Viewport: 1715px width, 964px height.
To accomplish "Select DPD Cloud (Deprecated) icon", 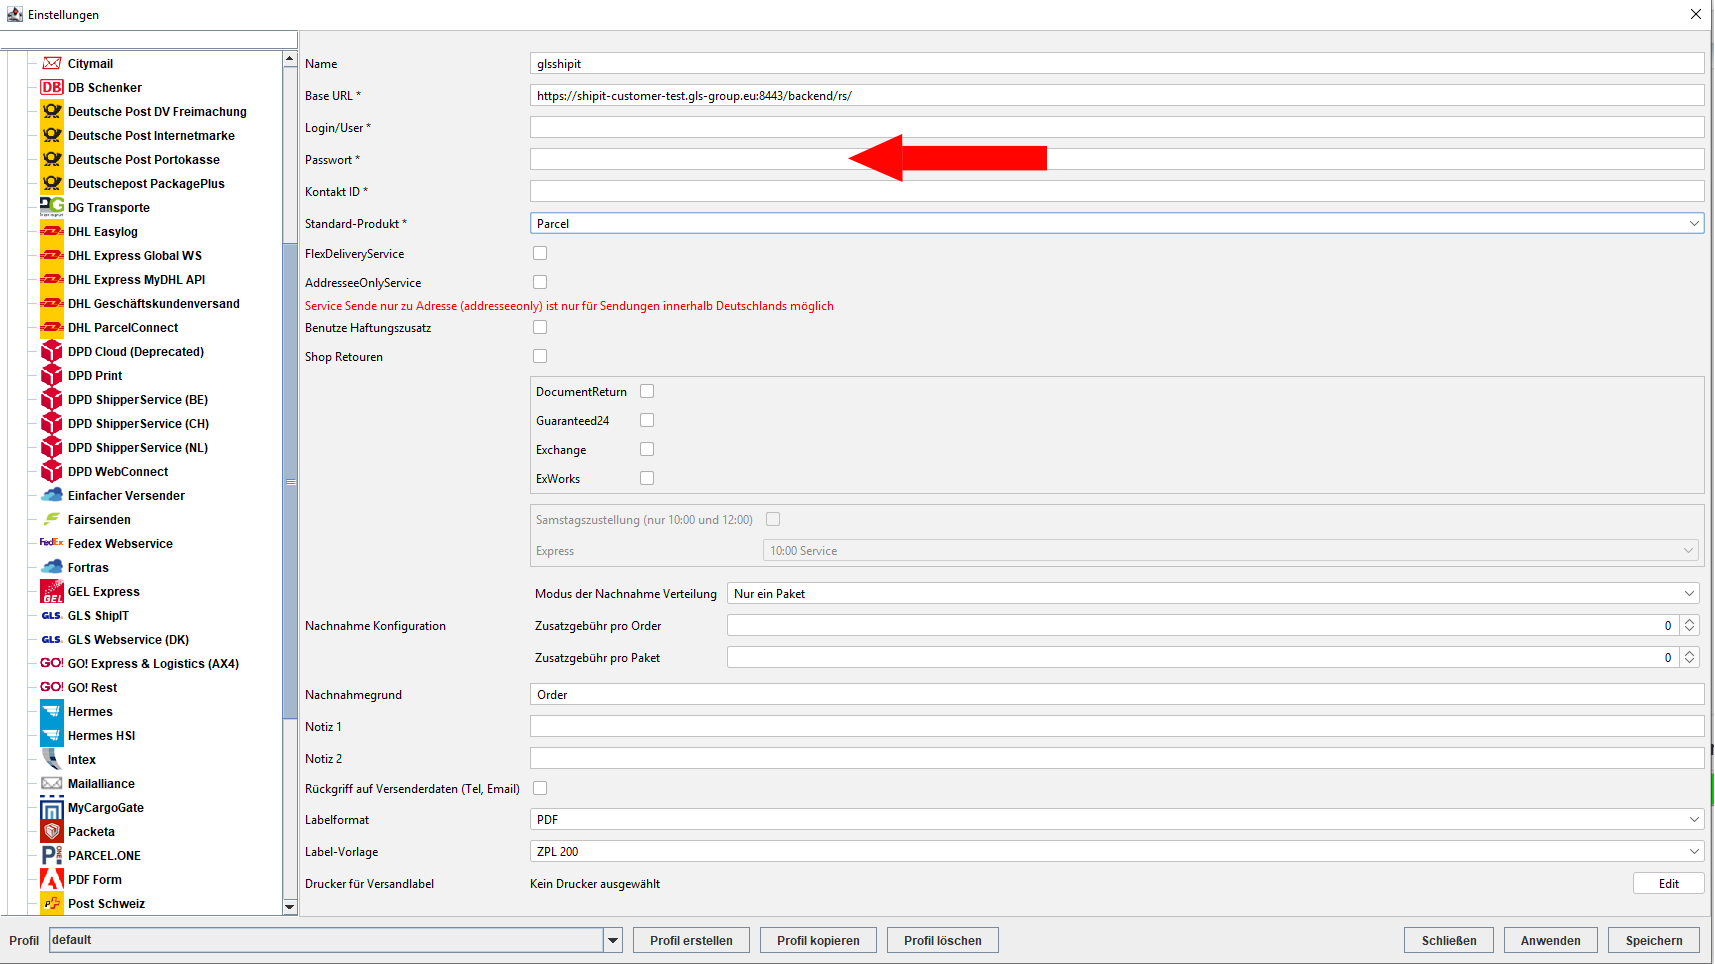I will click(52, 351).
